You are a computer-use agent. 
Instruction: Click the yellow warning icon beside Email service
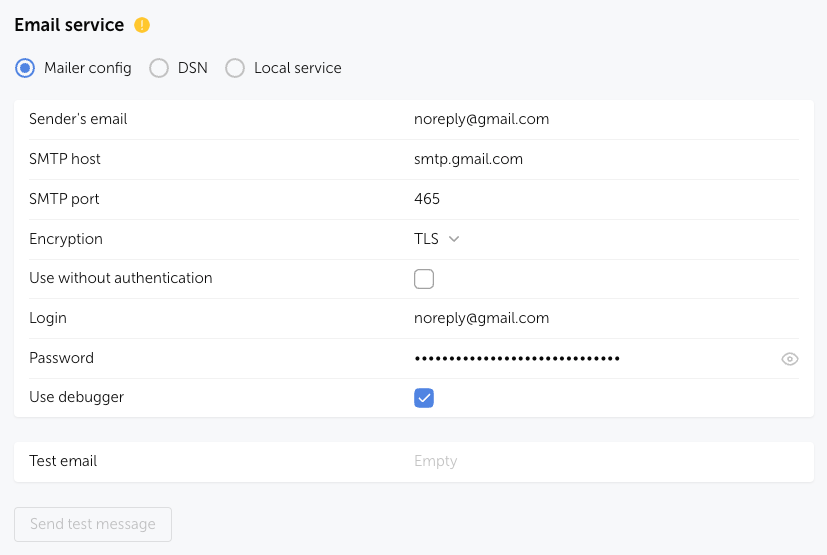point(142,25)
